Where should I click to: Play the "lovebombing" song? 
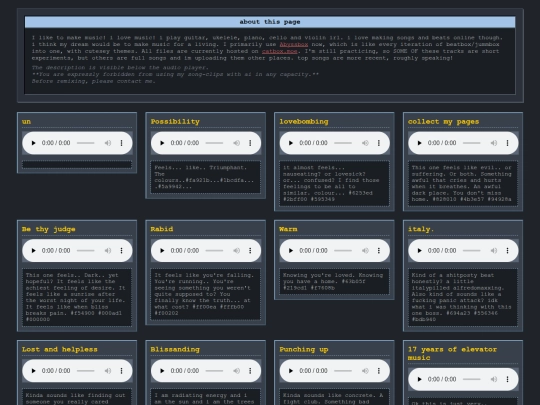(291, 143)
